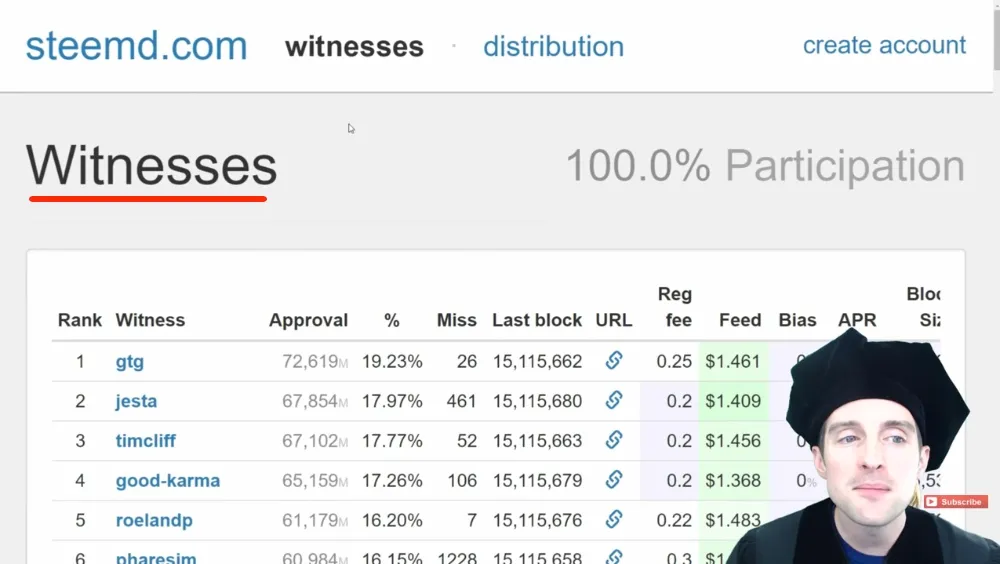Click the APR column header

tap(857, 320)
